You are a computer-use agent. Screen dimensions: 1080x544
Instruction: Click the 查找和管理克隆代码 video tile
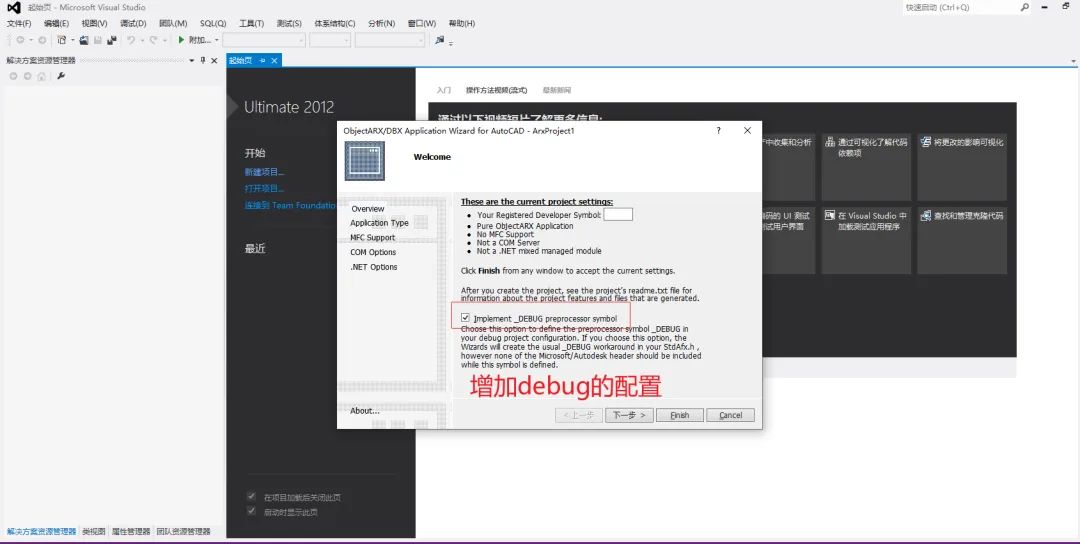pos(962,240)
